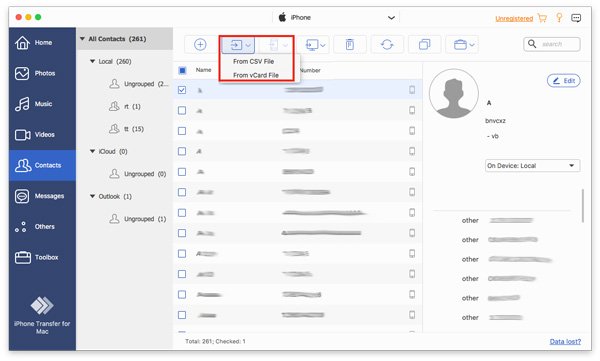Viewport: 600px width, 361px height.
Task: Open Messages in the sidebar
Action: [42, 196]
